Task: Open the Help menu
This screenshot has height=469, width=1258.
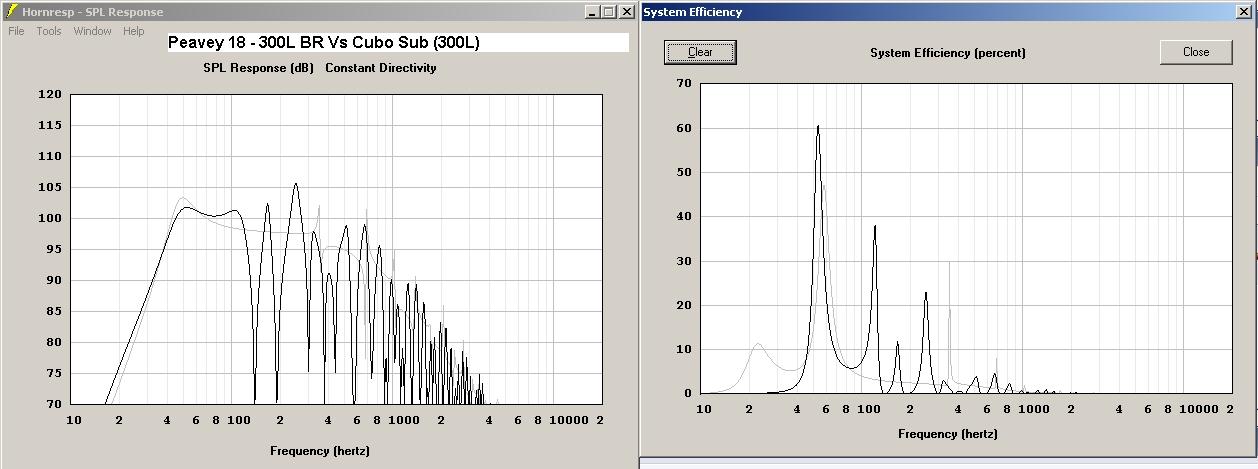Action: pyautogui.click(x=134, y=31)
